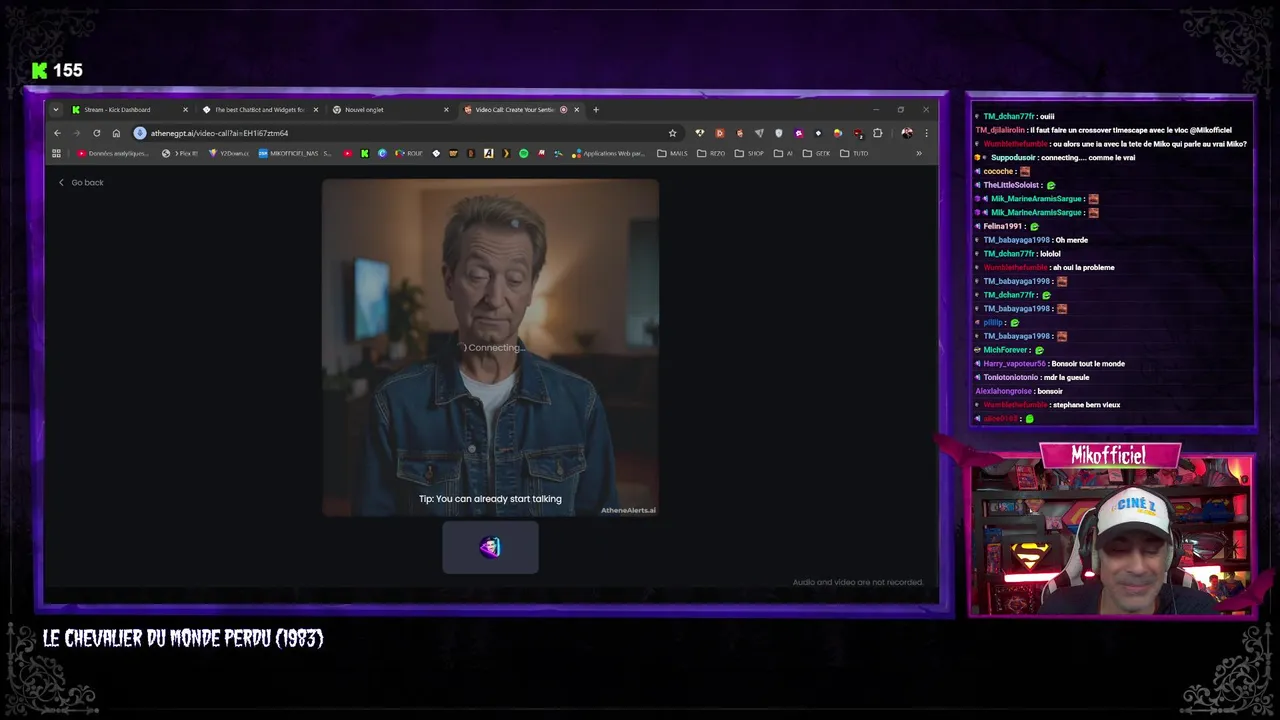The width and height of the screenshot is (1280, 720).
Task: Expand the SHOP bookmark folder
Action: coord(749,153)
